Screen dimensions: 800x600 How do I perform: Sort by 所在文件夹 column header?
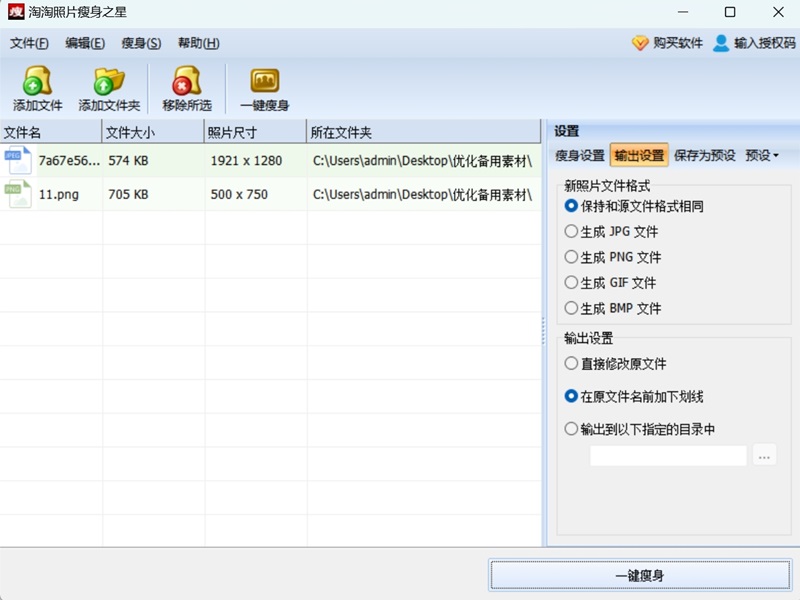pos(423,133)
